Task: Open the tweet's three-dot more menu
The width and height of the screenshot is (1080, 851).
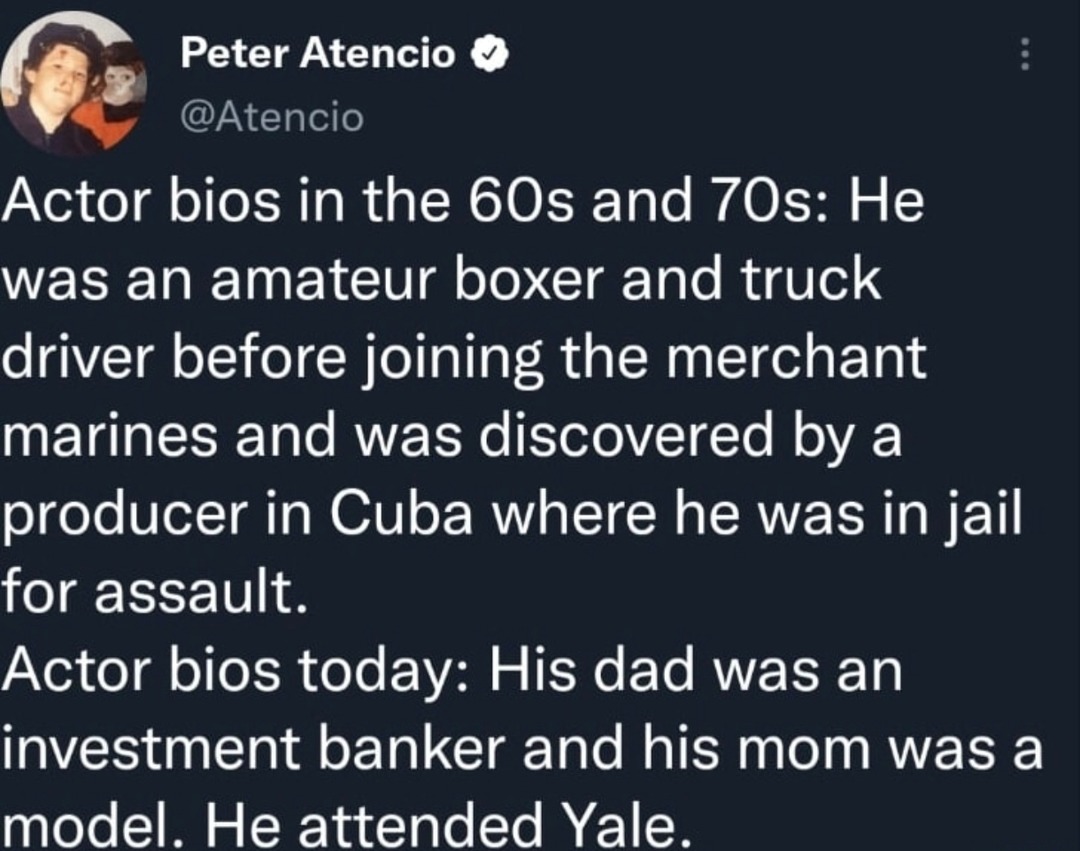Action: pyautogui.click(x=1024, y=54)
